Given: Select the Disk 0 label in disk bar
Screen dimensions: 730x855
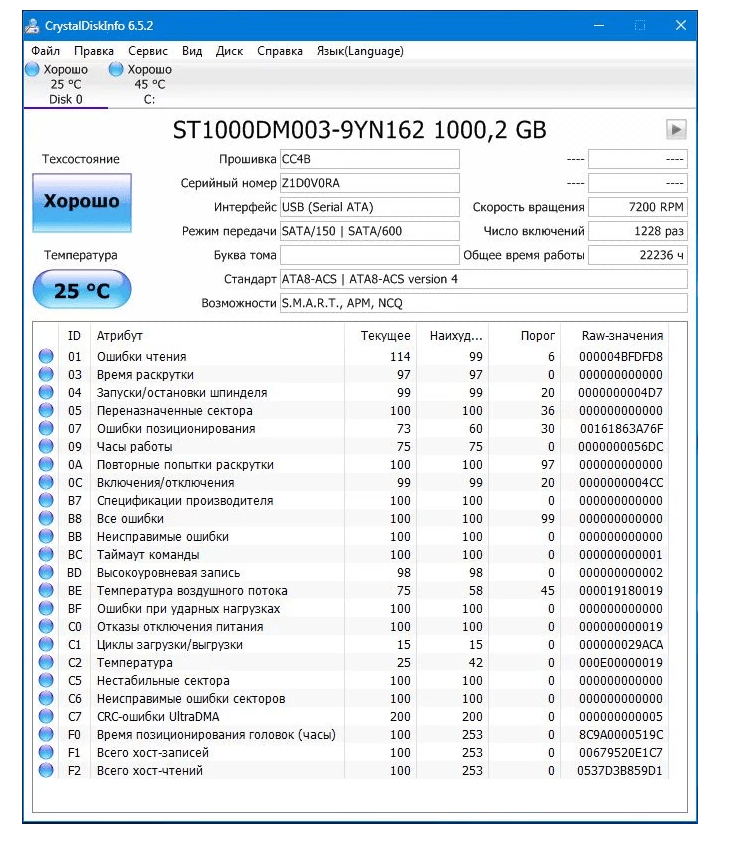Looking at the screenshot, I should click(65, 99).
